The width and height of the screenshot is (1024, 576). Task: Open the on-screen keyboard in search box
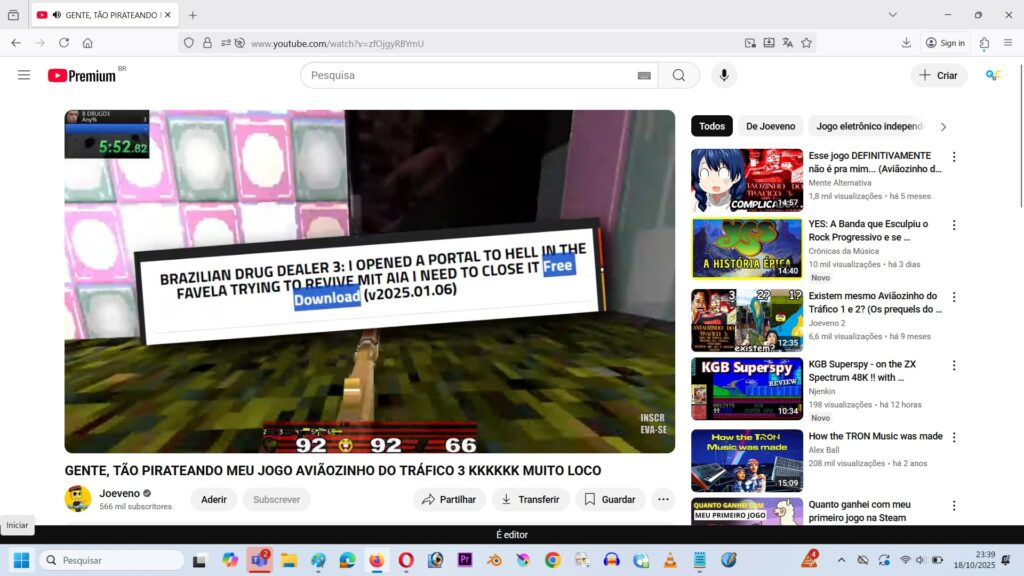644,76
